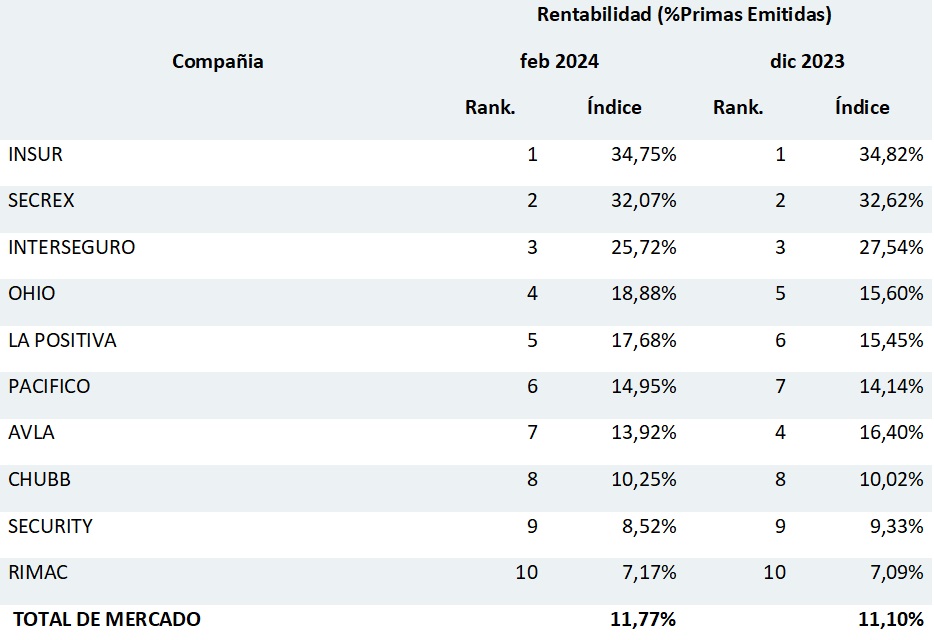Click OHIO's dic 2023 rank 5
Viewport: 934px width, 640px height.
pyautogui.click(x=780, y=293)
